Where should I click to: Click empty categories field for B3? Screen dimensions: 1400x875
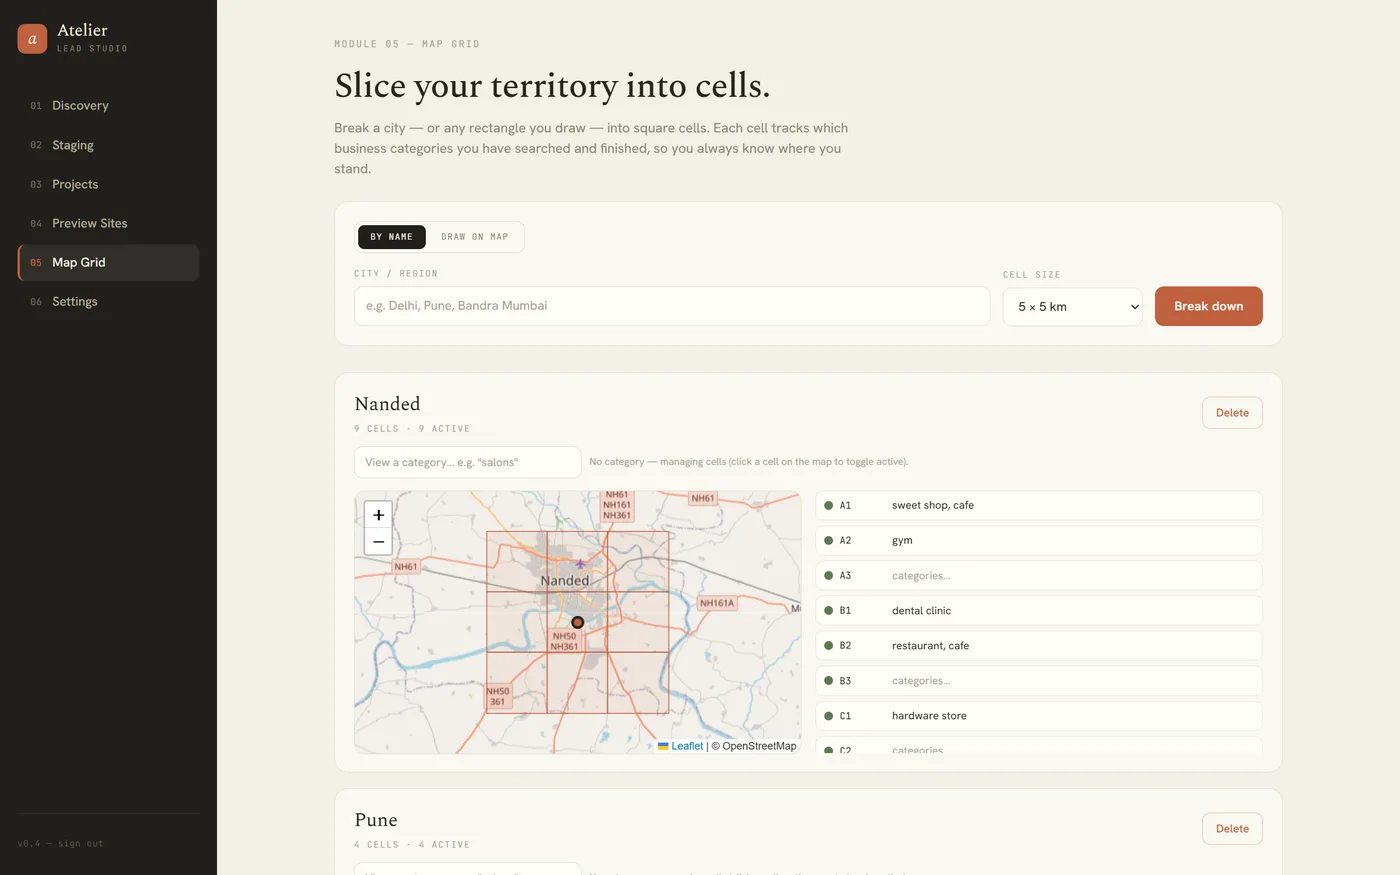1071,681
